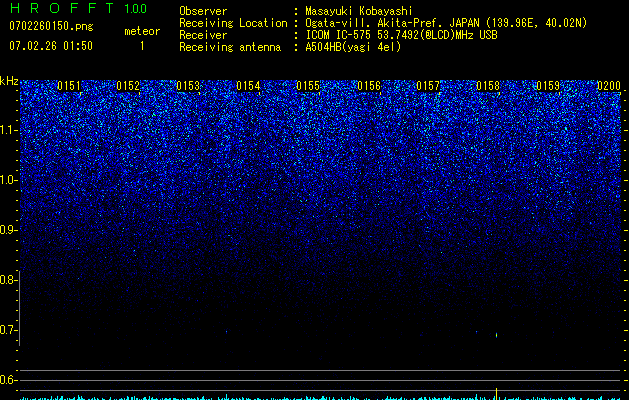Click the ICOM IC-575 receiver value
This screenshot has width=629, height=400.
coord(401,35)
